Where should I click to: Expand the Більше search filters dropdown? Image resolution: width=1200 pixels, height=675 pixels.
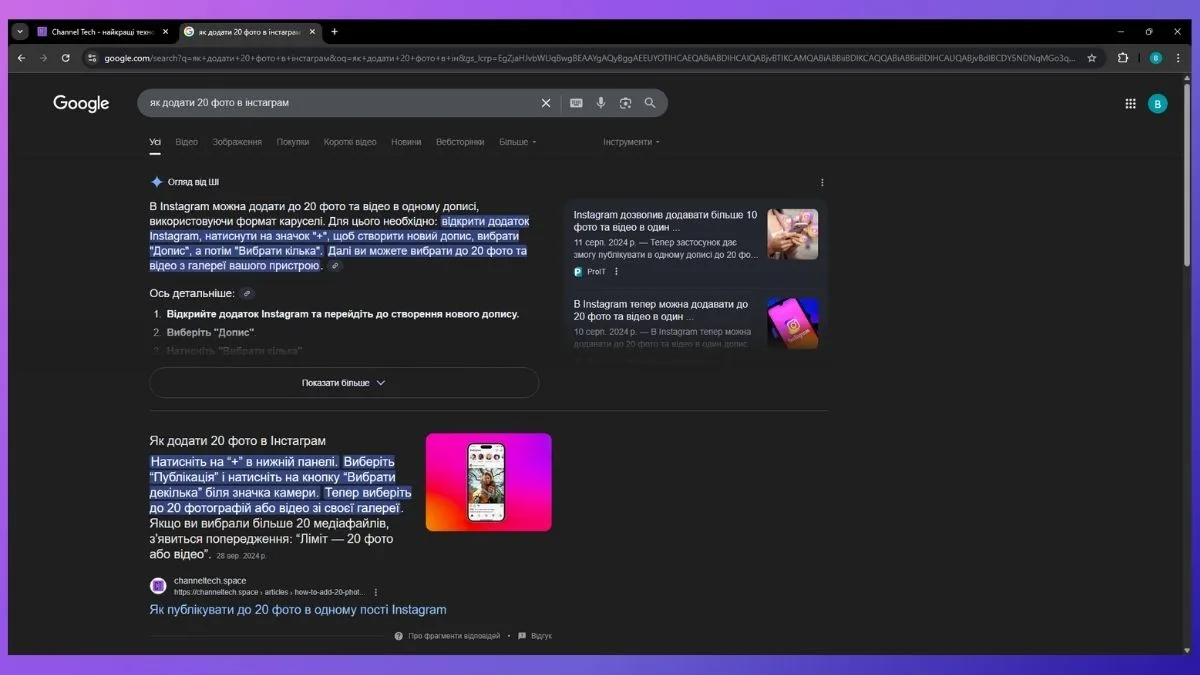pyautogui.click(x=518, y=142)
